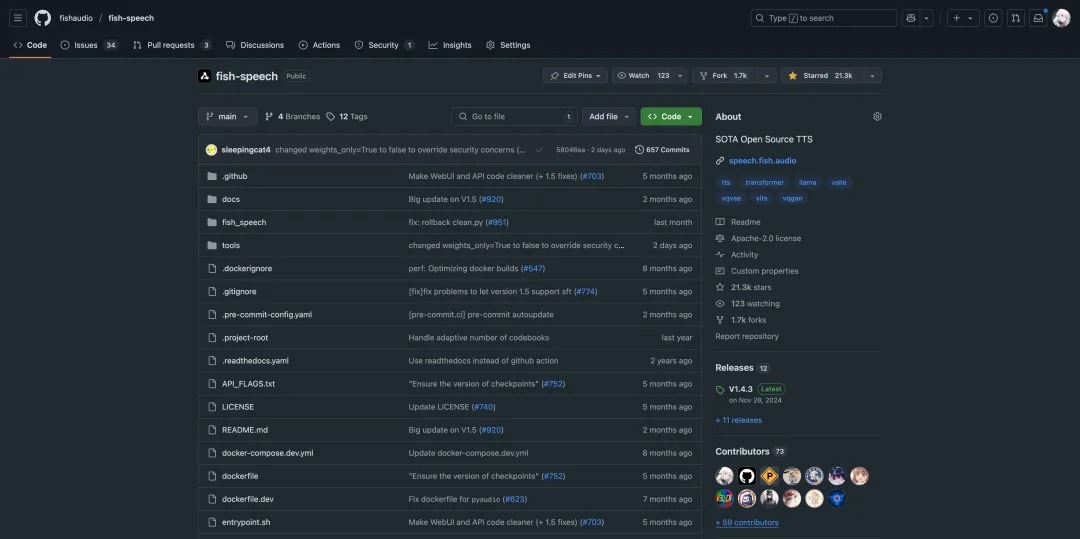Screen dimensions: 1080x539
Task: Expand the Add file dropdown
Action: click(608, 117)
